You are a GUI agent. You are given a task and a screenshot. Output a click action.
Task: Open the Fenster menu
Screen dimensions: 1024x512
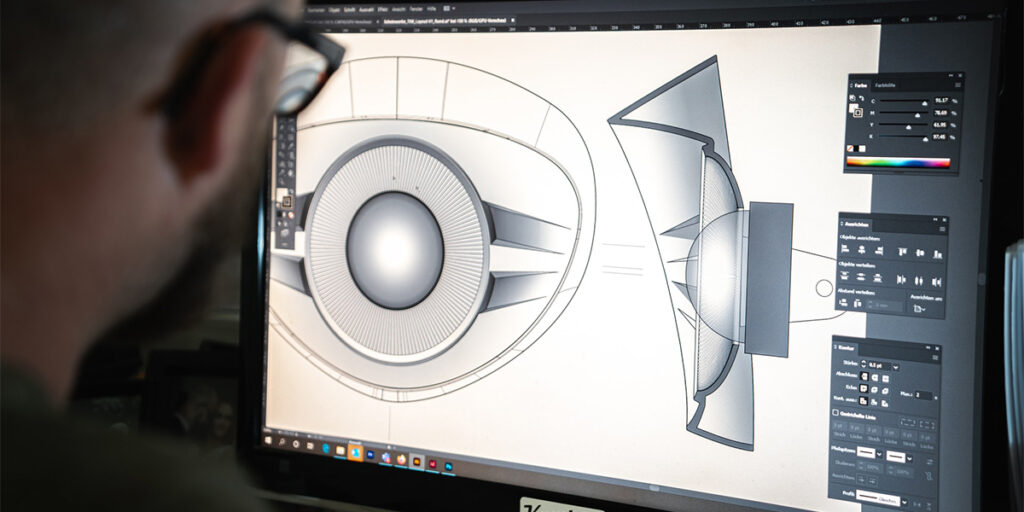[x=416, y=9]
